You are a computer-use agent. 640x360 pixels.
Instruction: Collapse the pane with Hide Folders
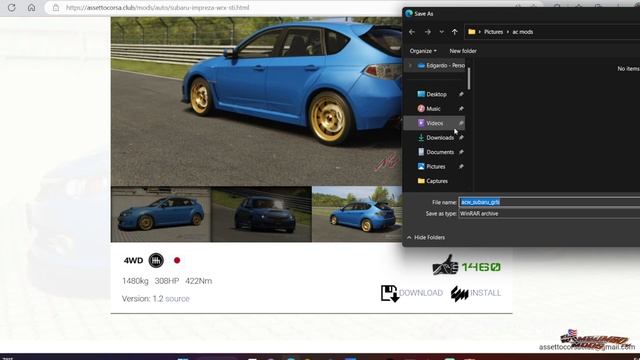point(426,237)
